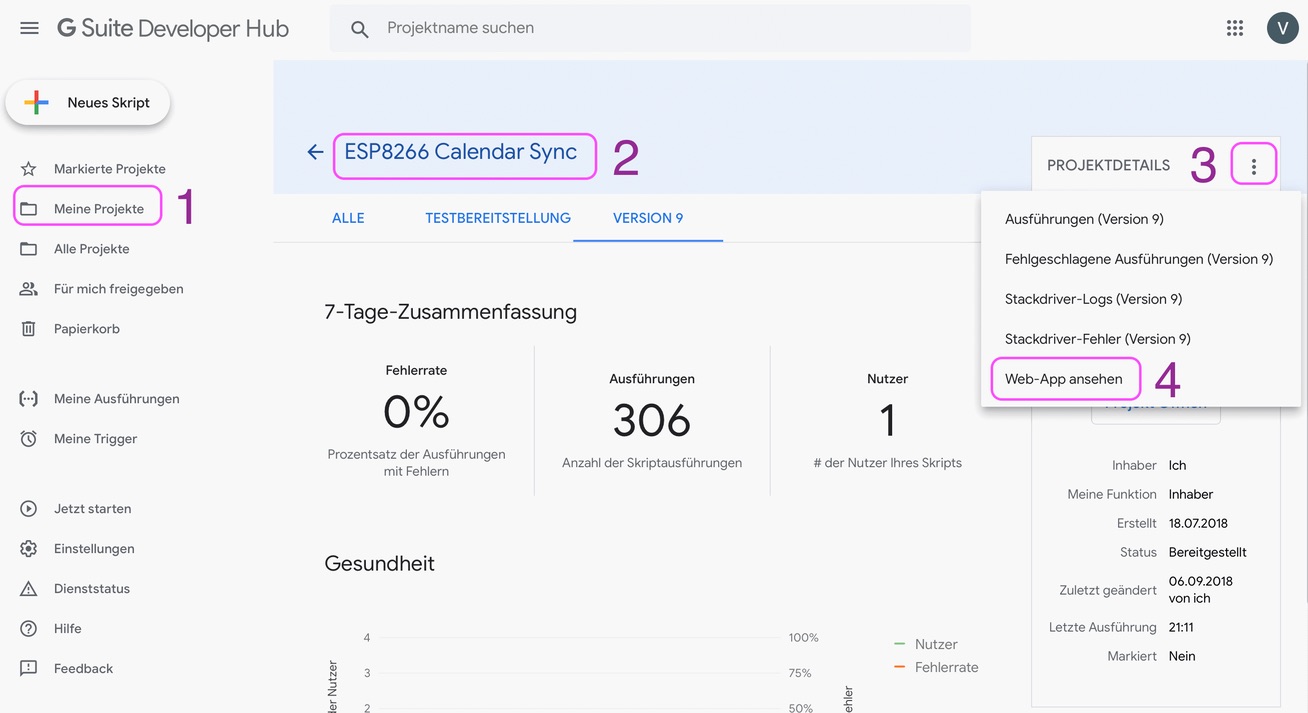Open the hamburger main menu
Viewport: 1308px width, 713px height.
29,28
